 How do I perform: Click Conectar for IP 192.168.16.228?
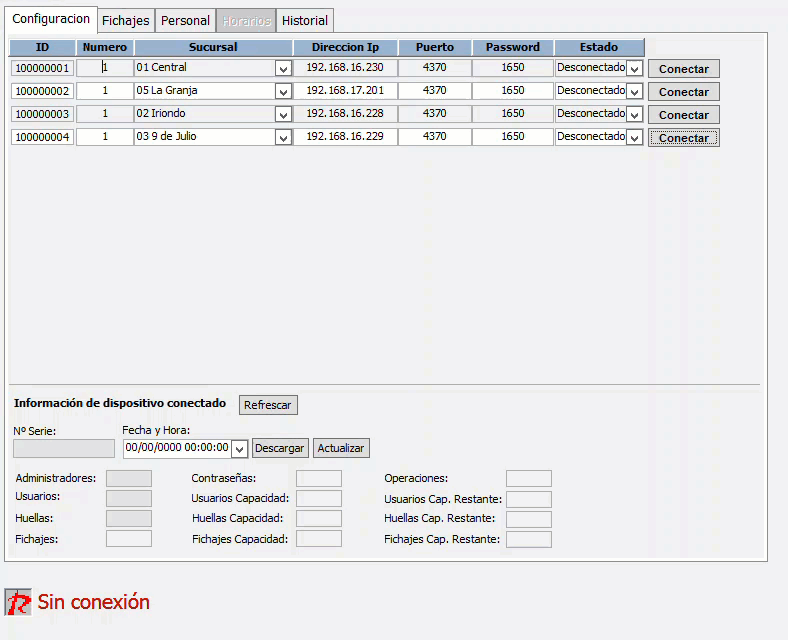click(x=683, y=115)
